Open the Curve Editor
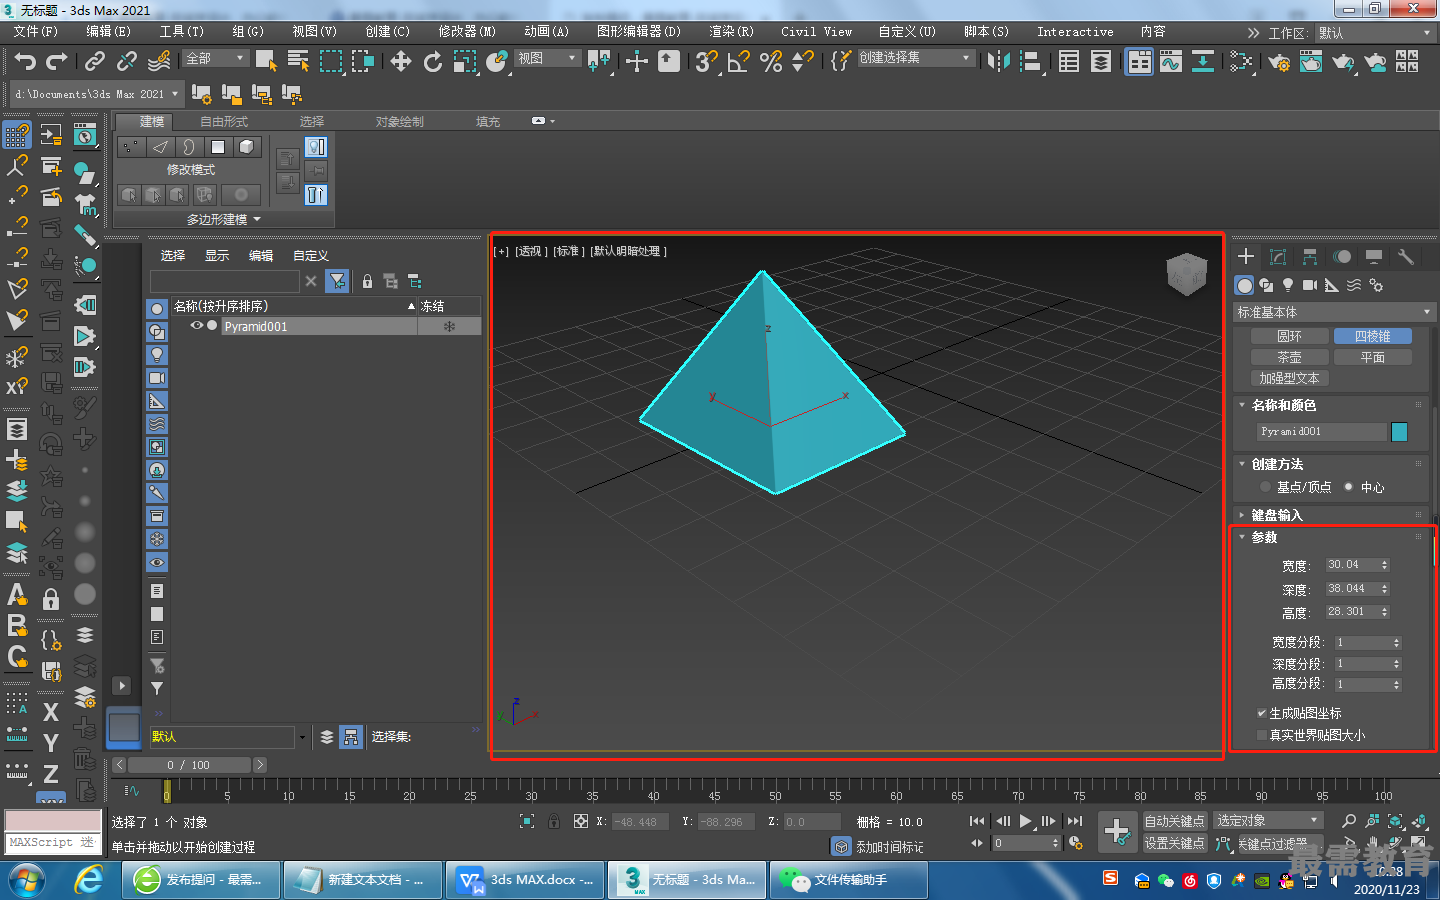The image size is (1440, 900). [1171, 62]
